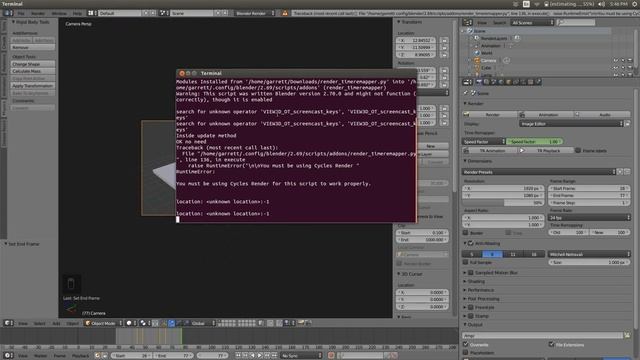Click the info editor type icon at top left
This screenshot has width=640, height=360.
click(8, 13)
